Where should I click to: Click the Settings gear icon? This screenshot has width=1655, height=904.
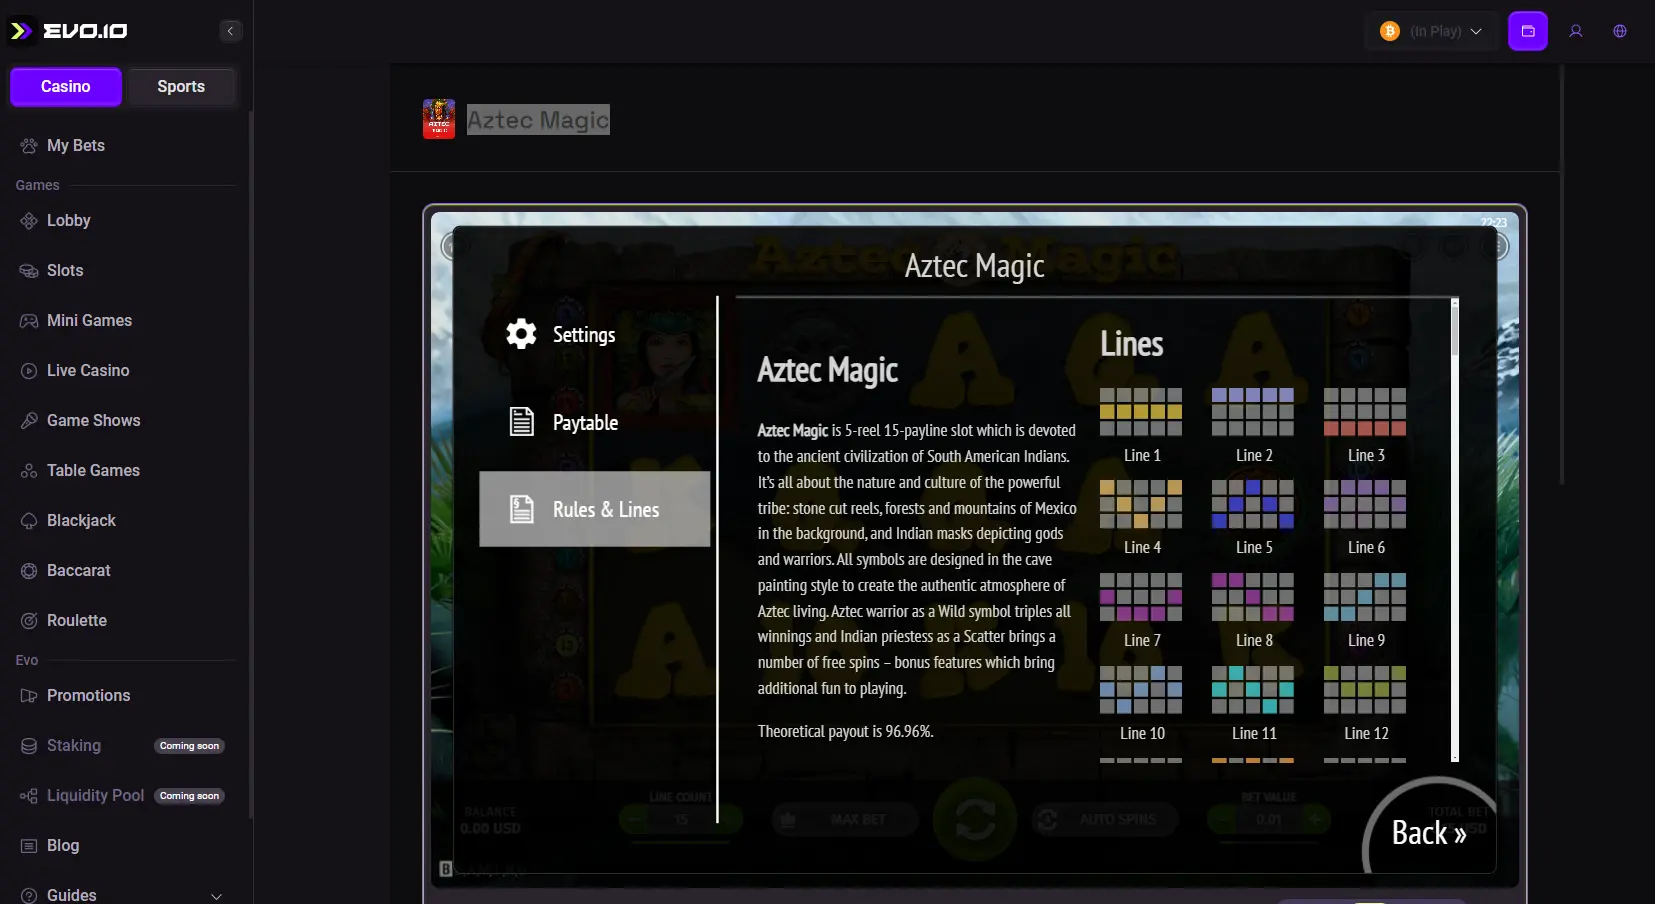tap(521, 334)
